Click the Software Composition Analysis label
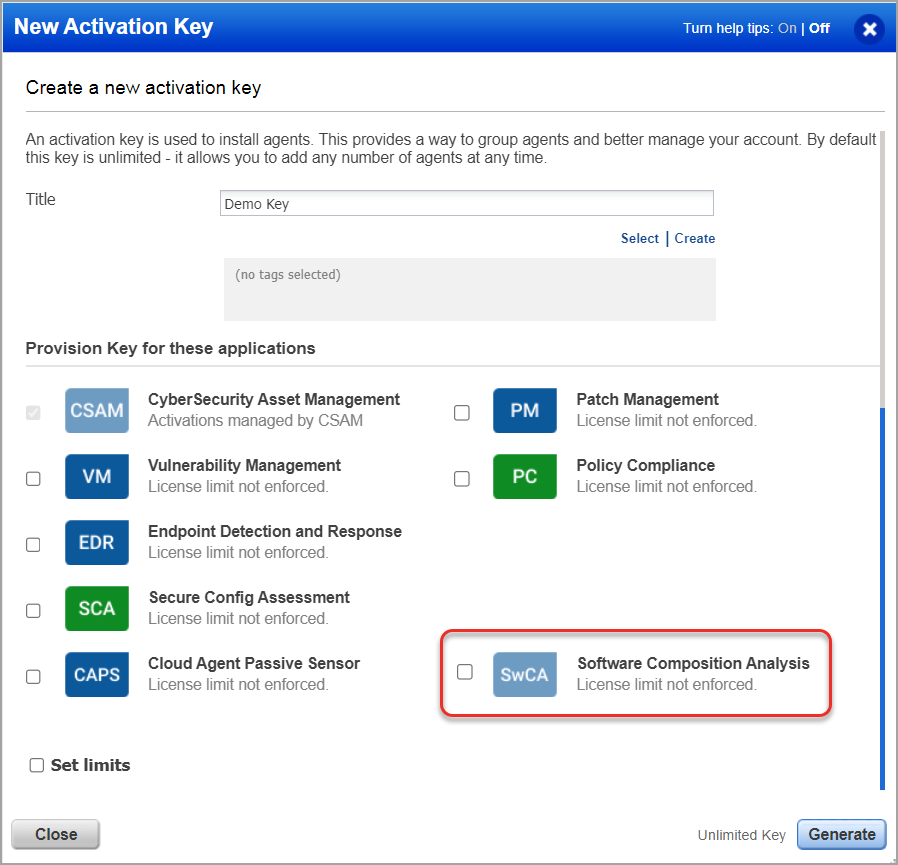The image size is (898, 865). [x=693, y=663]
